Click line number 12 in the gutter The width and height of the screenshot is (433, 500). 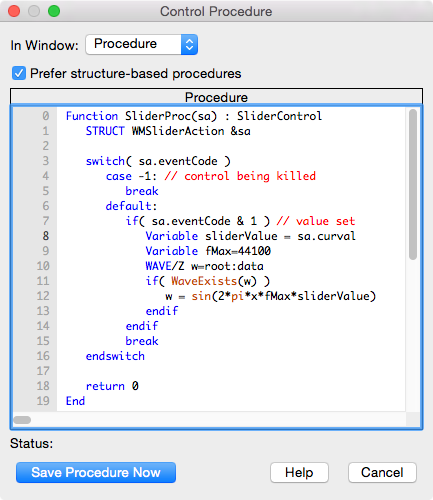43,296
